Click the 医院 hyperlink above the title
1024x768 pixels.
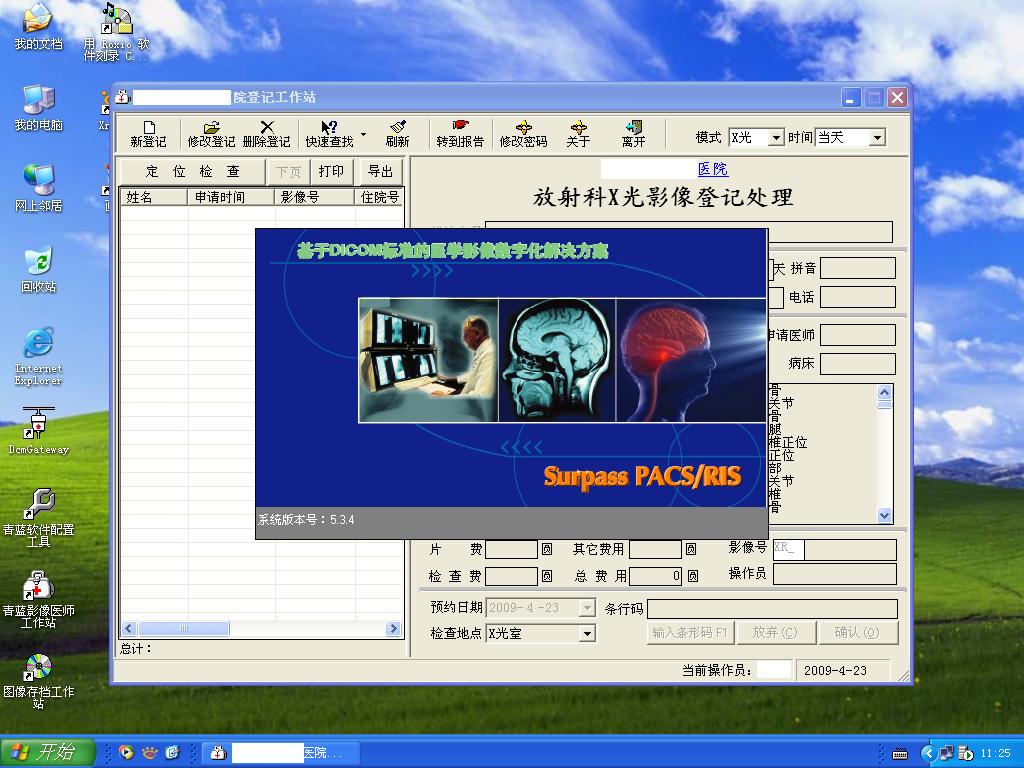coord(712,169)
